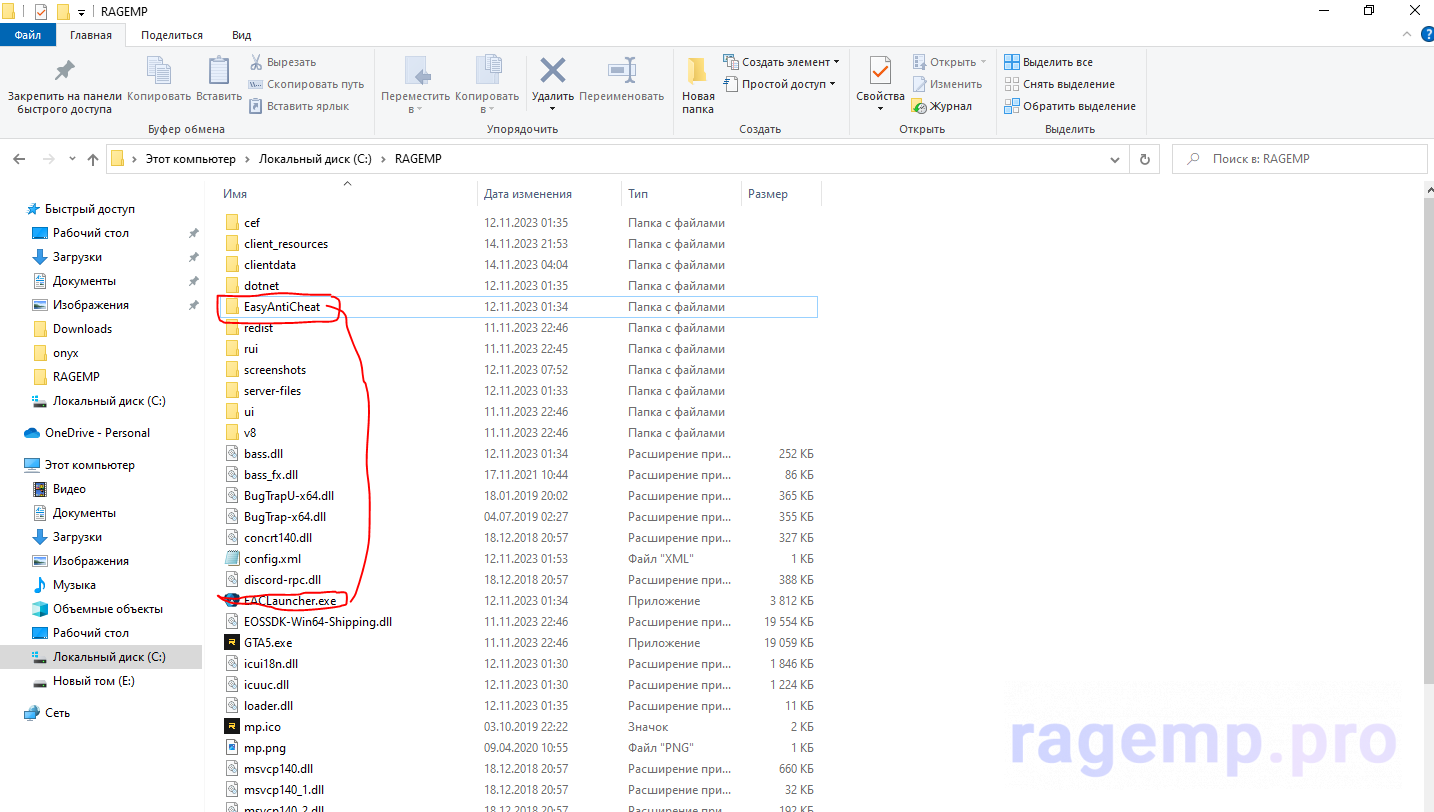Select loader.dll file
The height and width of the screenshot is (812, 1434).
click(x=268, y=706)
